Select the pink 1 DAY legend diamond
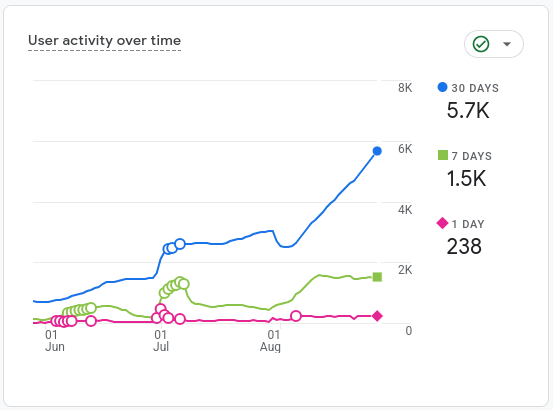Image resolution: width=553 pixels, height=410 pixels. point(442,223)
